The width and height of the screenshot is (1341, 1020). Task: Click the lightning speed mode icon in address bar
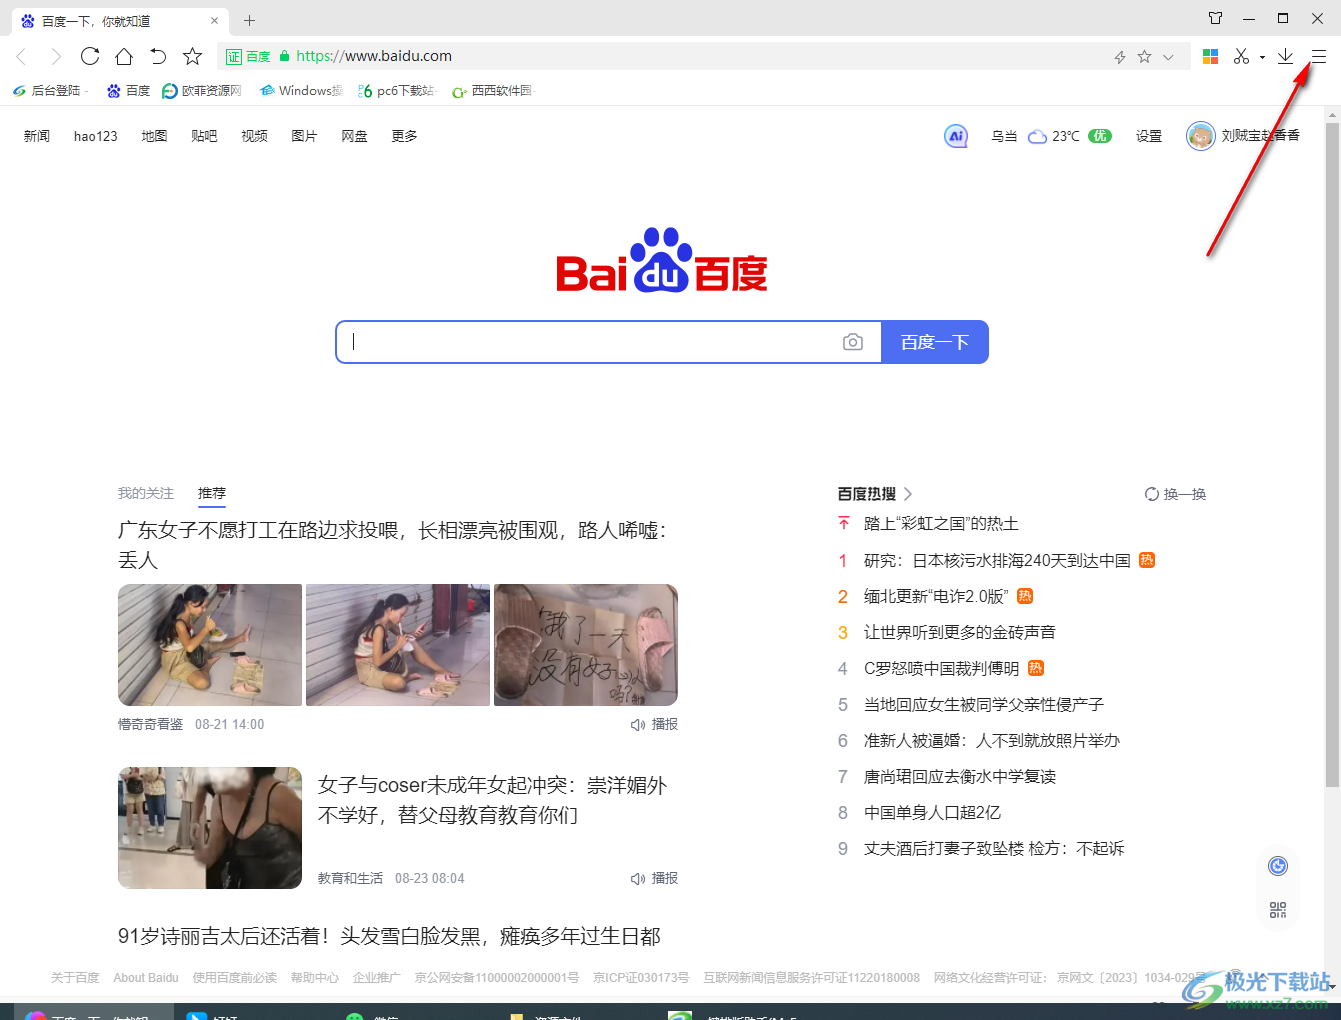[x=1120, y=57]
